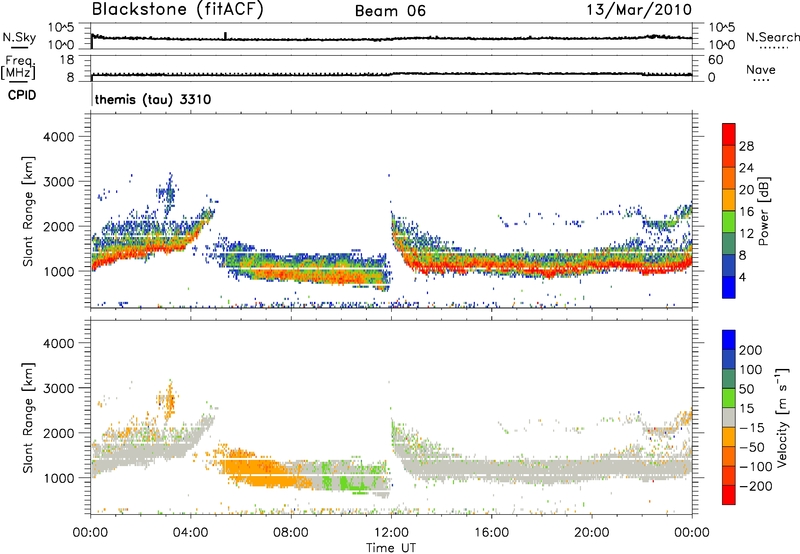Click the 'Blackstone (fitACF)' title text
This screenshot has width=800, height=554.
point(178,10)
